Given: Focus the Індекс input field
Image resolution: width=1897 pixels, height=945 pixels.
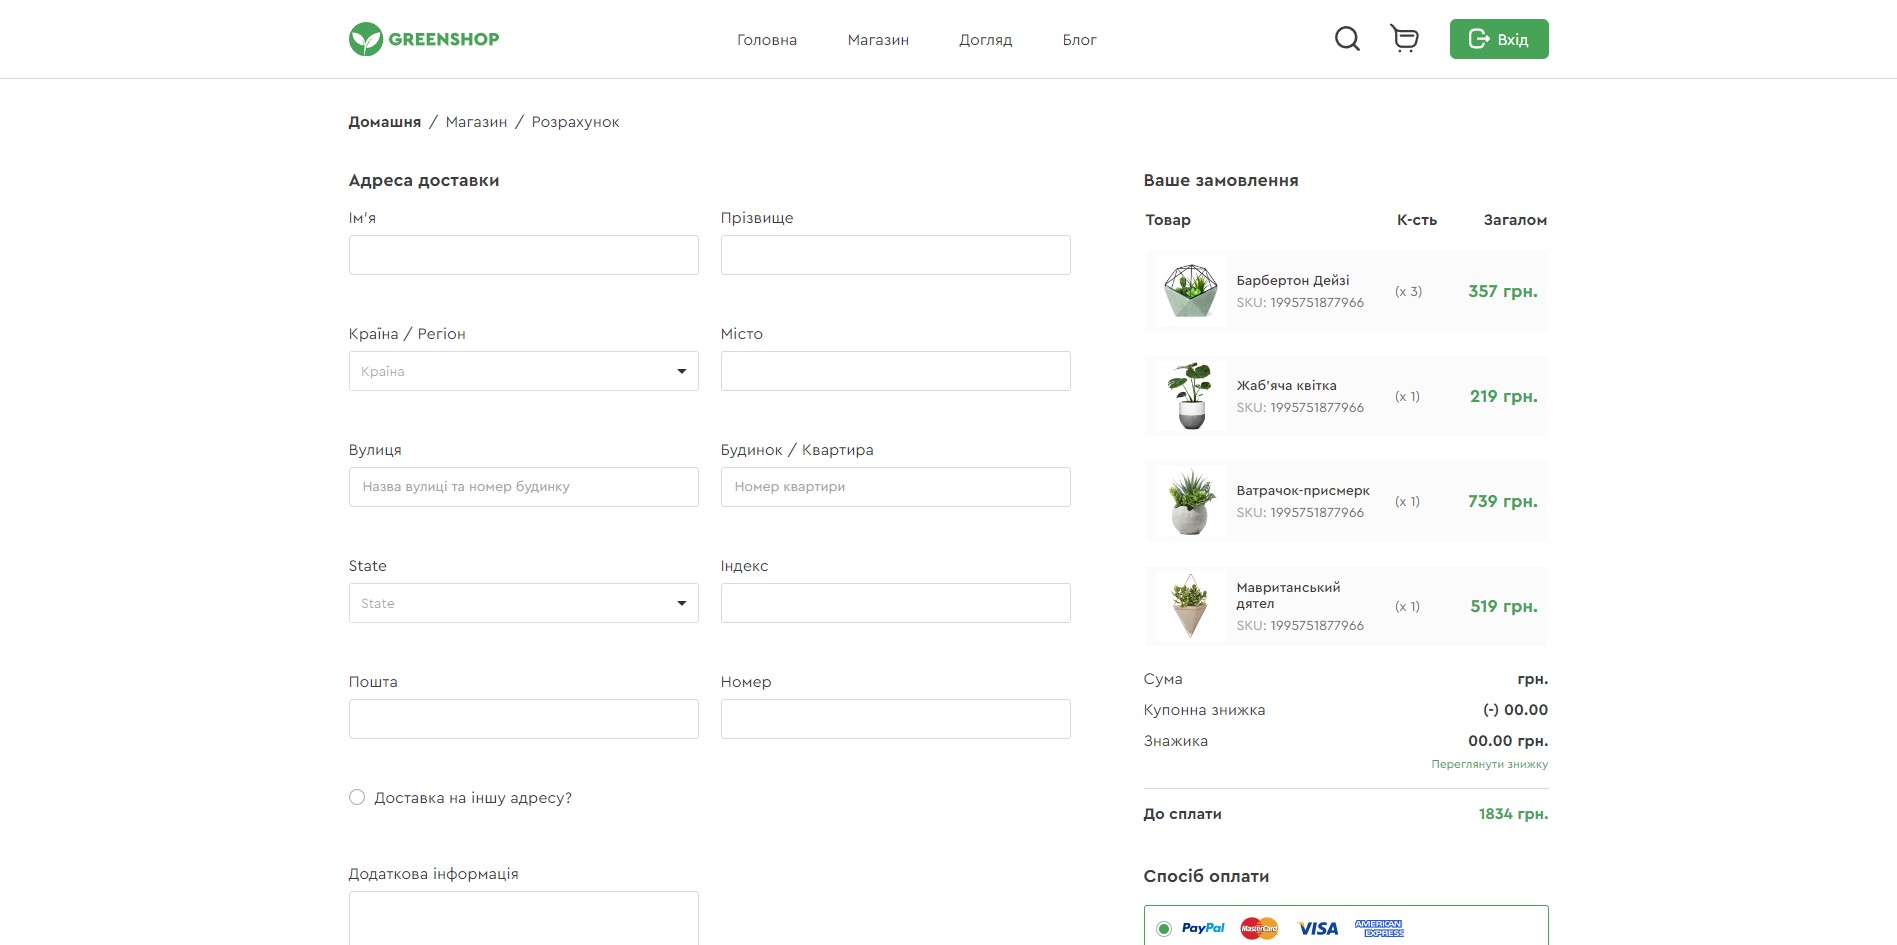Looking at the screenshot, I should [x=896, y=603].
